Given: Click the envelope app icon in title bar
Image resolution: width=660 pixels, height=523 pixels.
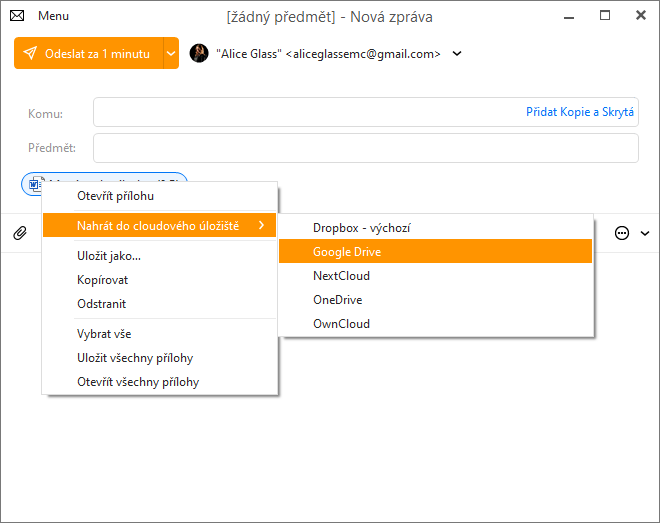Looking at the screenshot, I should coord(17,16).
